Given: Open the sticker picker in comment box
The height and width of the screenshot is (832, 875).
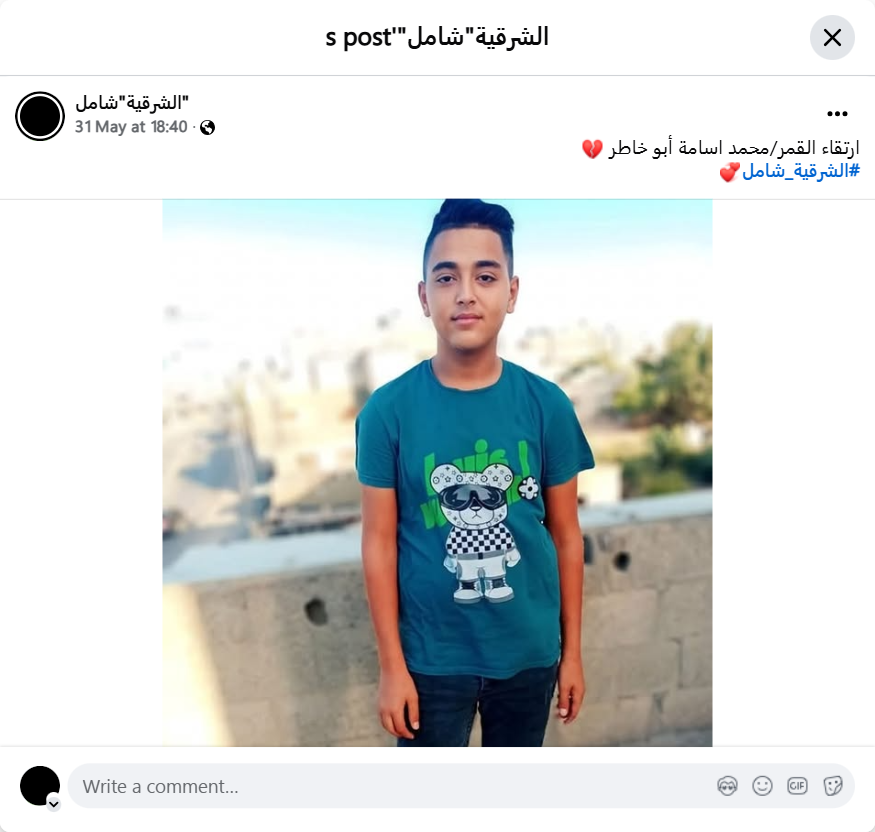Looking at the screenshot, I should point(832,786).
